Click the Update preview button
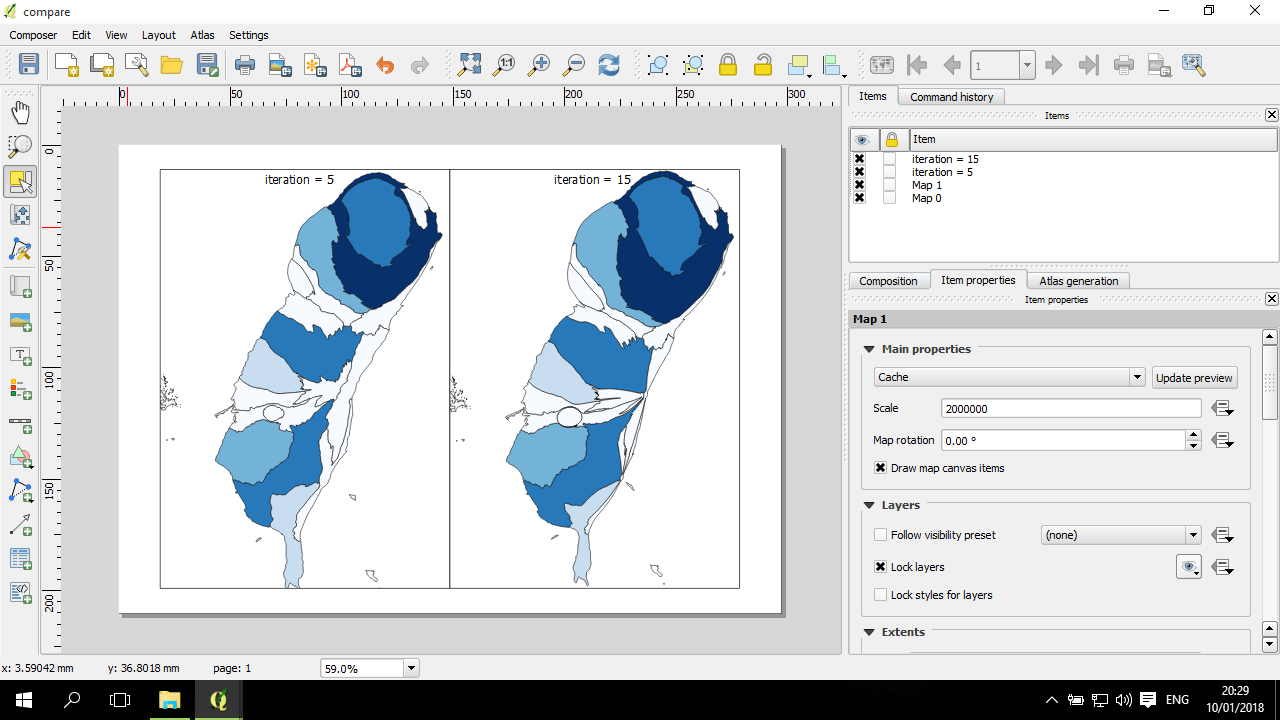Image resolution: width=1280 pixels, height=720 pixels. pyautogui.click(x=1194, y=377)
